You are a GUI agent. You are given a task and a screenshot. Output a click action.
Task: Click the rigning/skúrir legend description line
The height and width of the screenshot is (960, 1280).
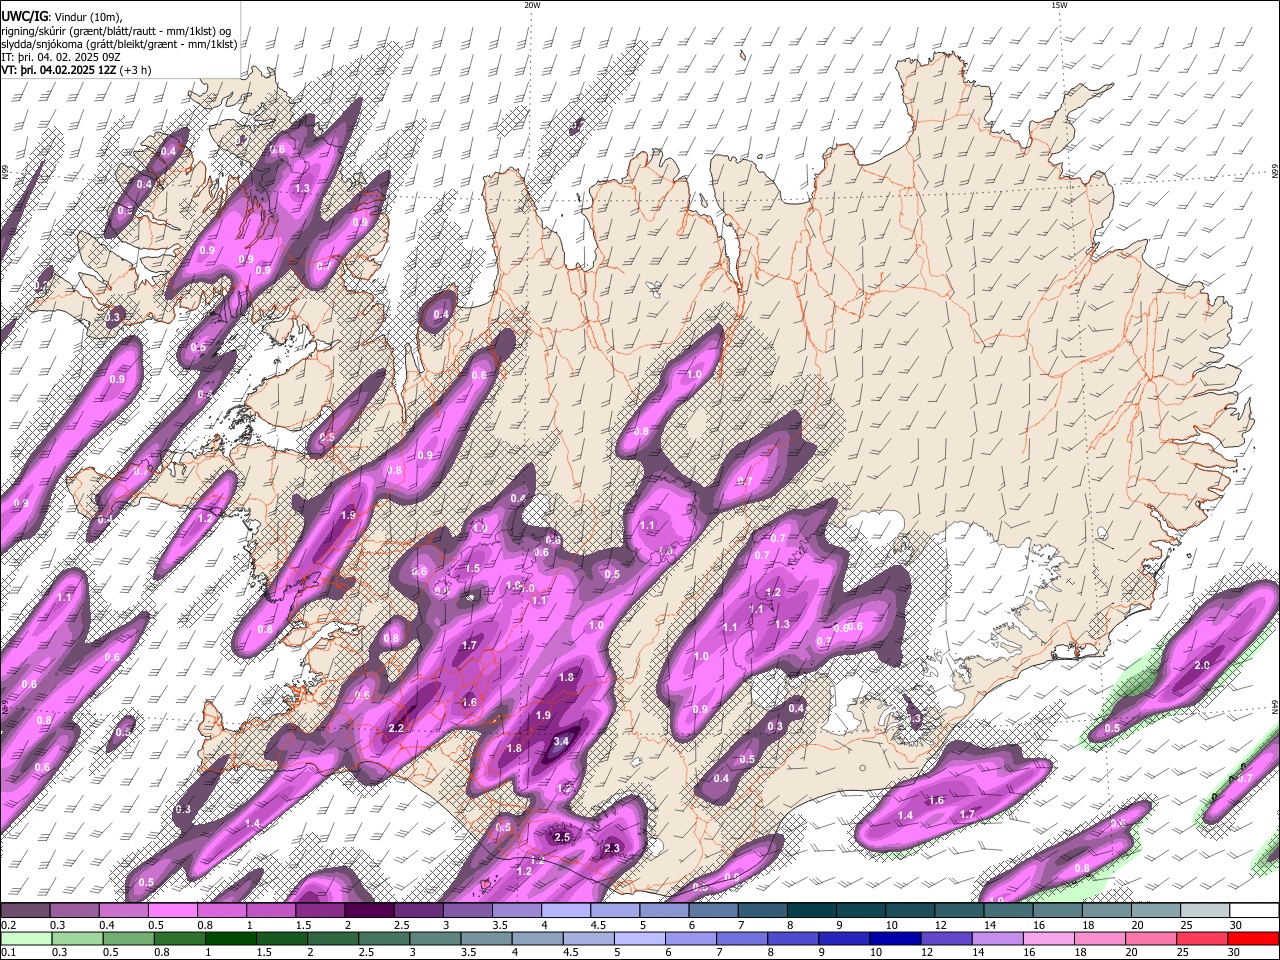click(x=117, y=30)
